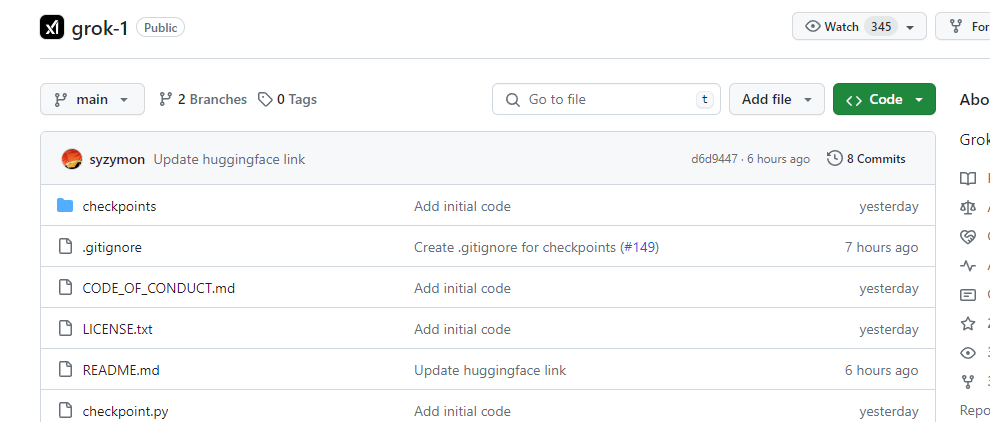The height and width of the screenshot is (422, 990).
Task: Click the Add initial code commit for LICENSE.txt
Action: (462, 330)
